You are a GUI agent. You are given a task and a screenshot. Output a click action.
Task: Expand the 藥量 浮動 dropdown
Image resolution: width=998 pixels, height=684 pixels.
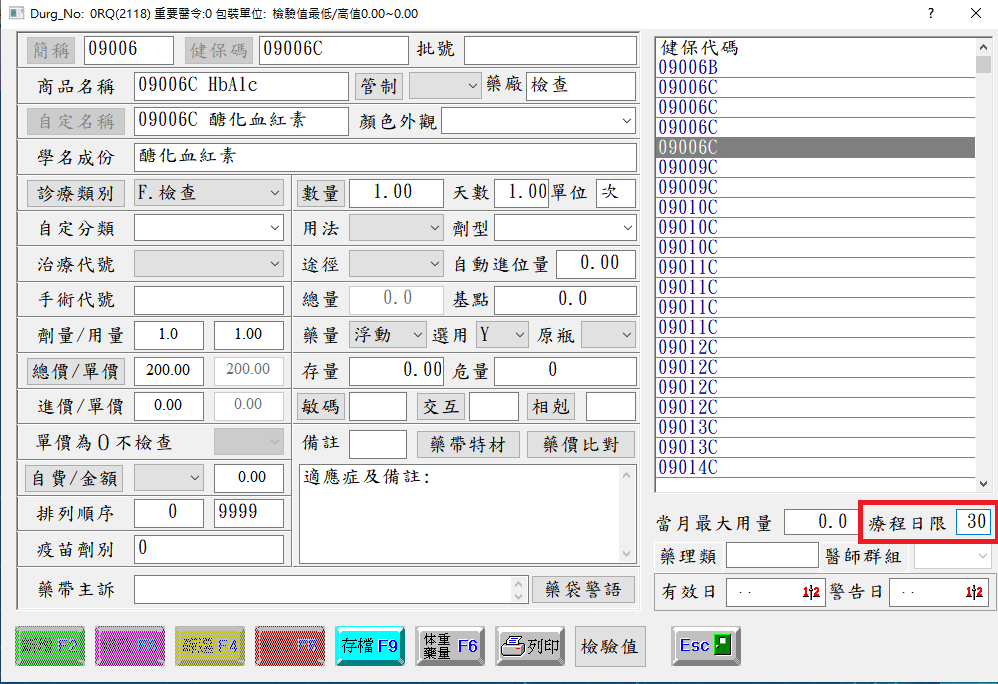(x=417, y=336)
